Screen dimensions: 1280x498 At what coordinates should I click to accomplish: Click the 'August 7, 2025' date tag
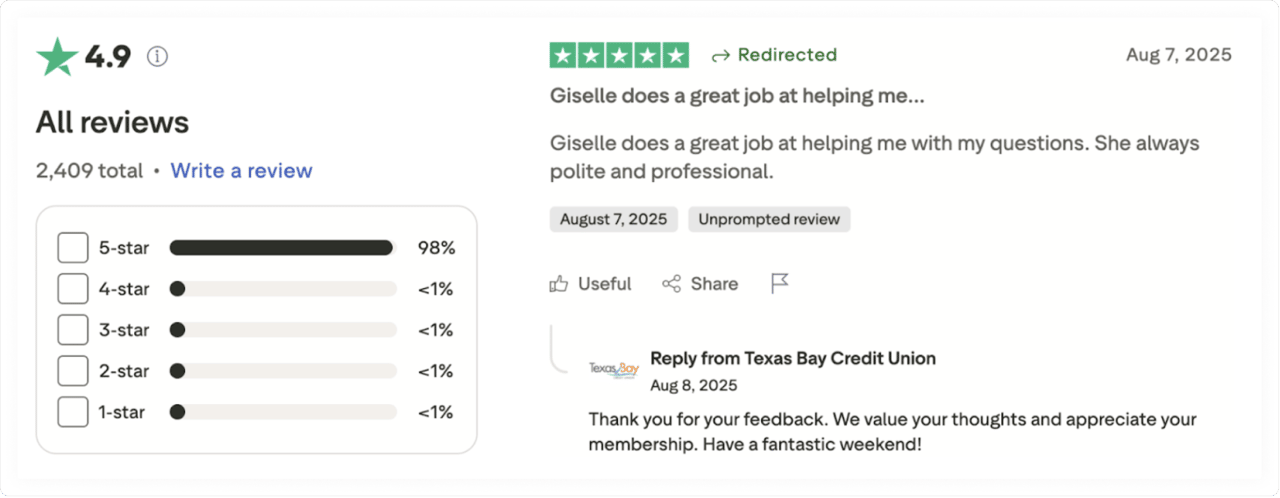tap(614, 220)
